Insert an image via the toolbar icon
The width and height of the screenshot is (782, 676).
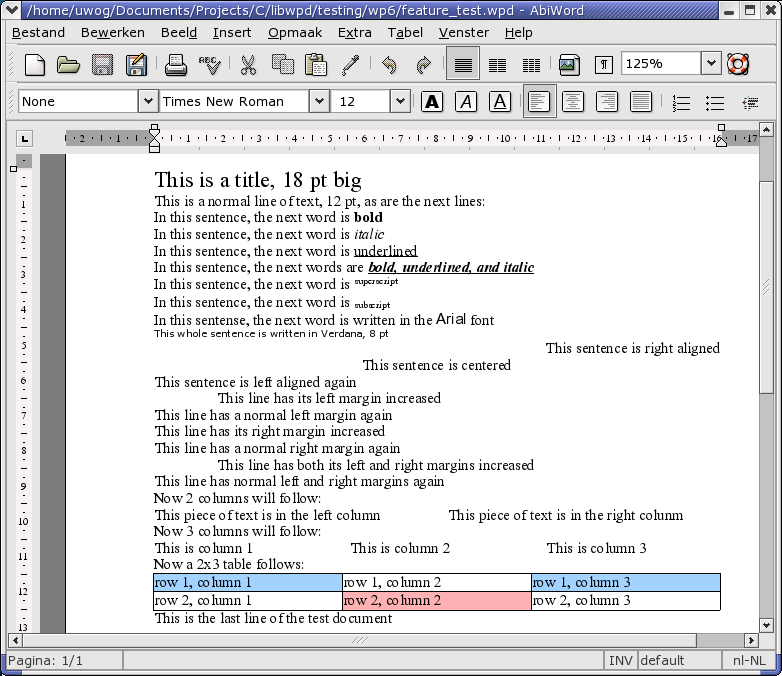pos(569,65)
